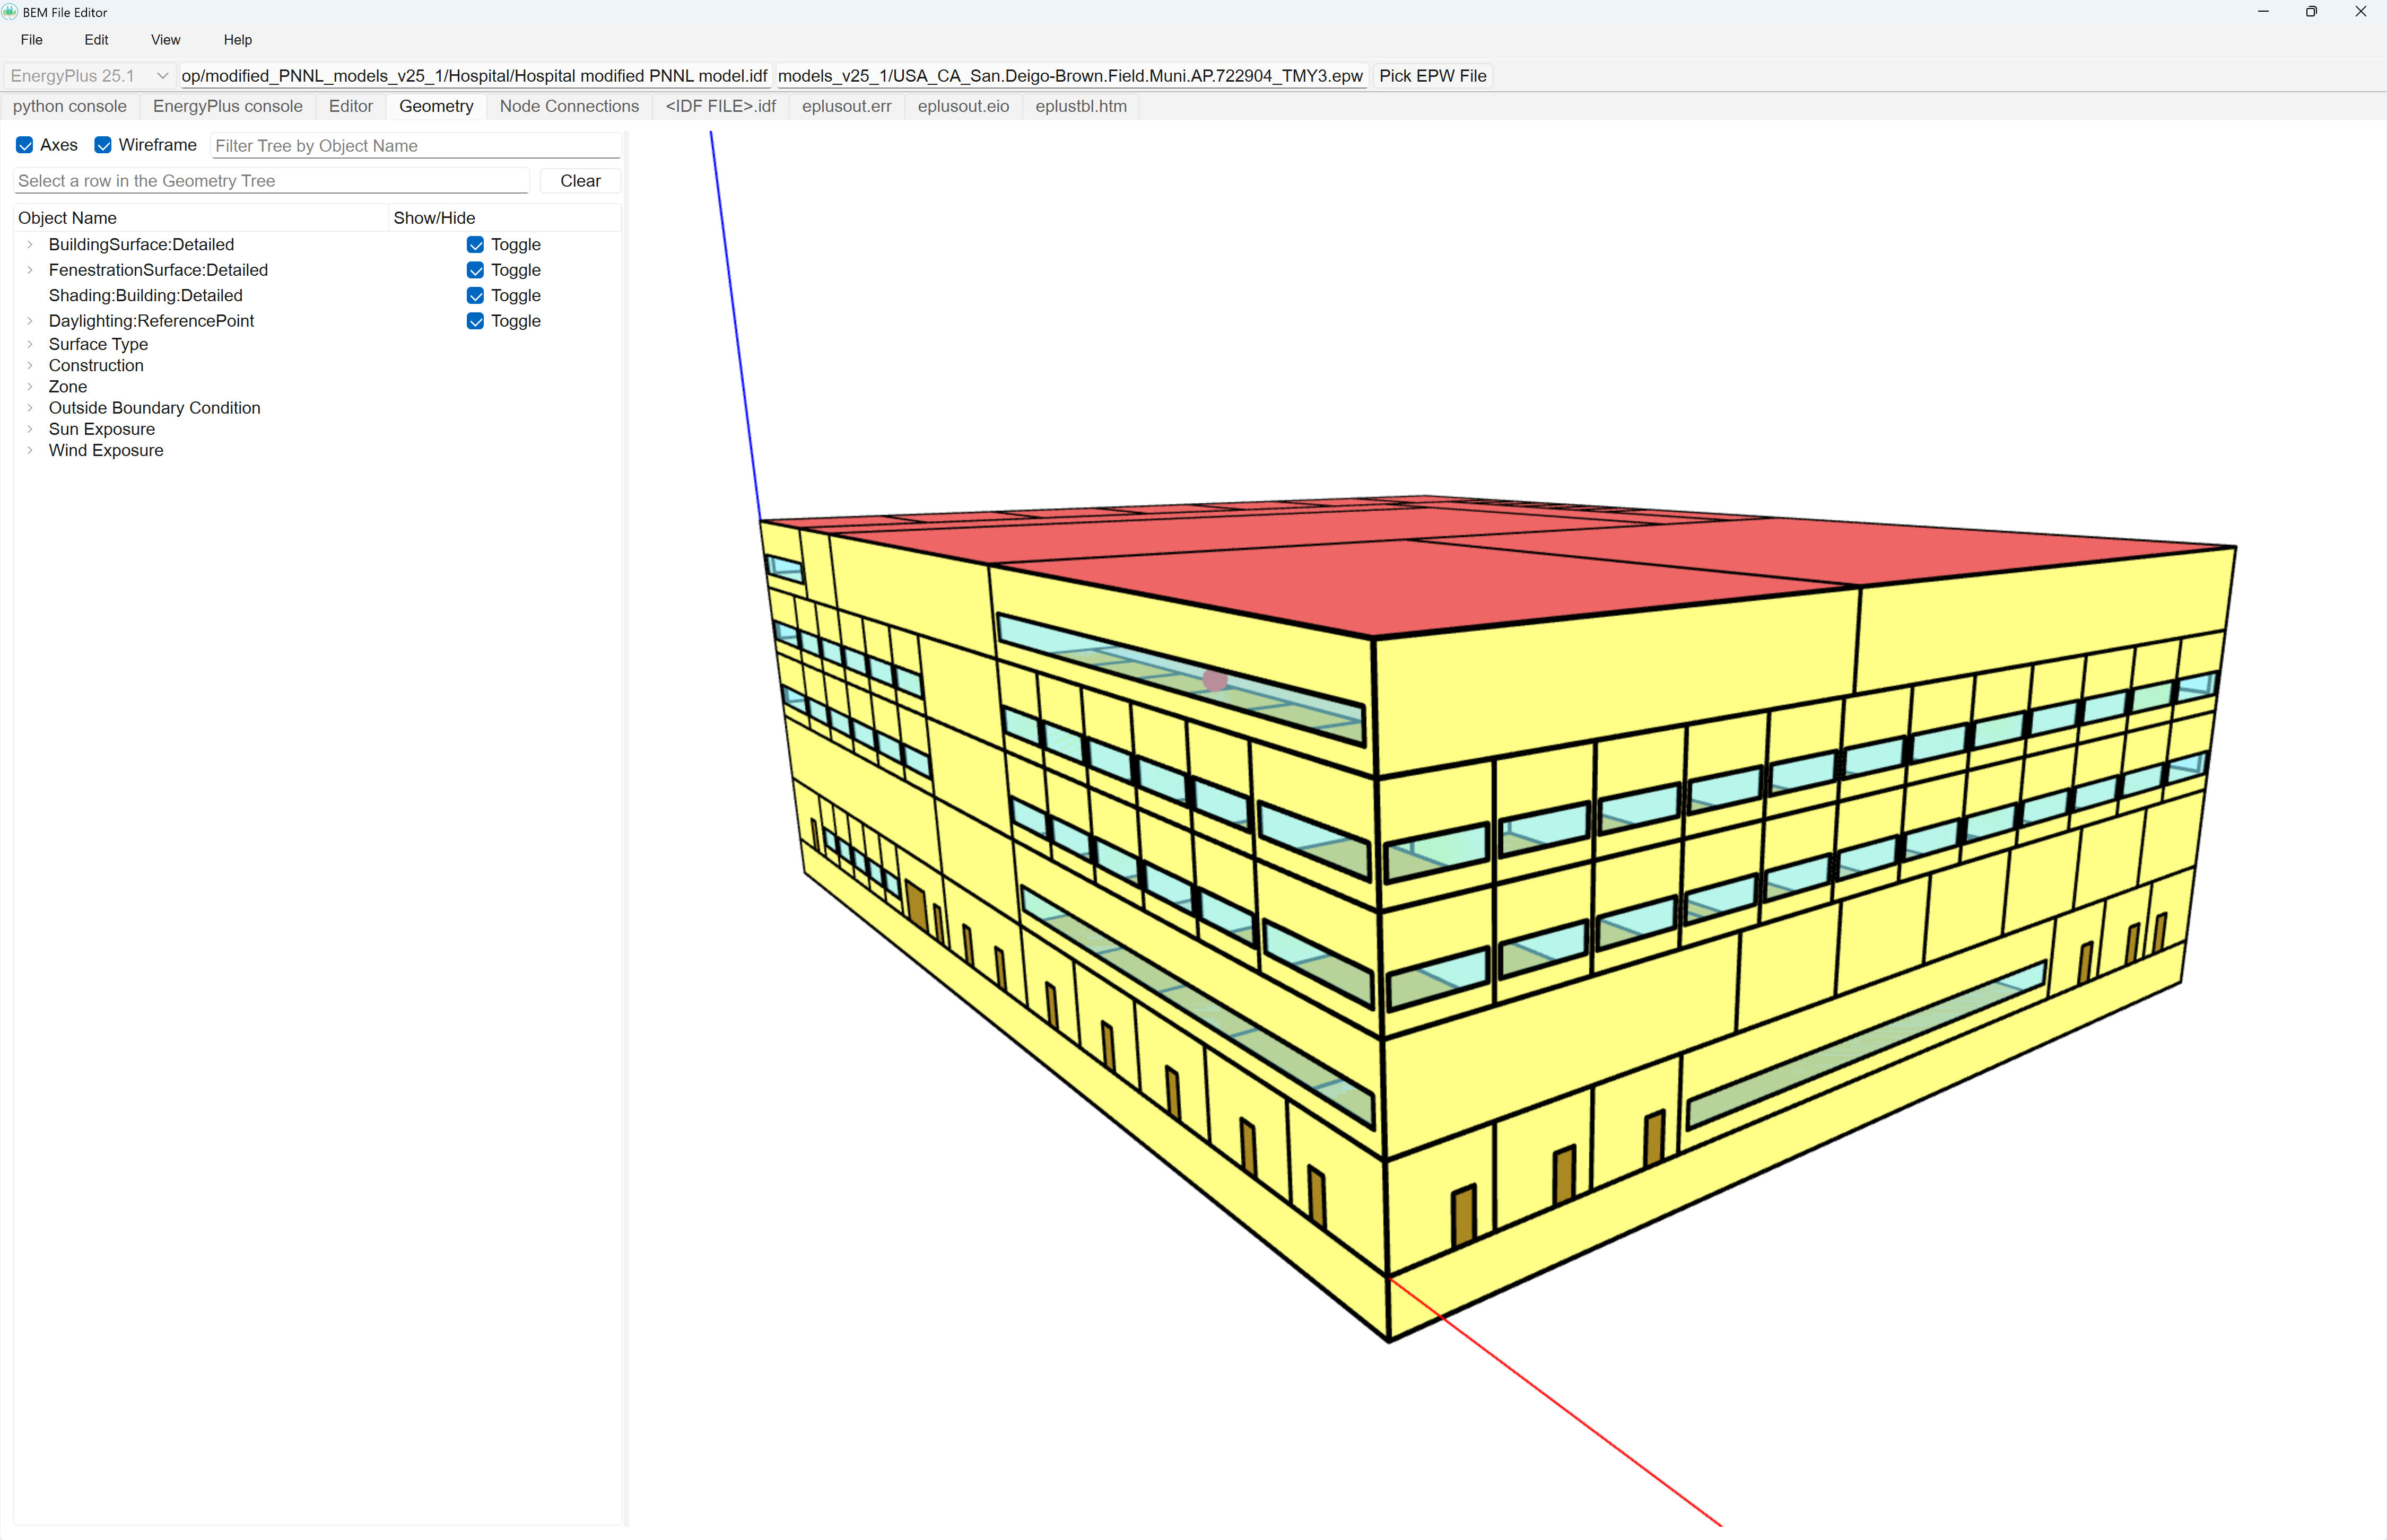Toggle visibility of BuildingSurface:Detailed
Screen dimensions: 2387x1540
[x=476, y=245]
